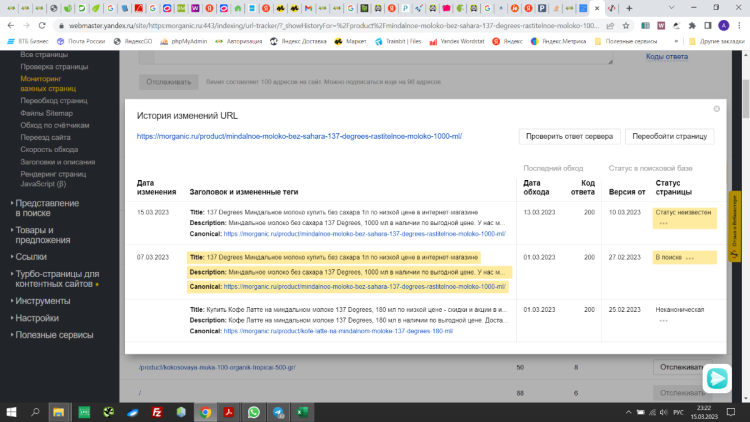Close the URL change history dialog
This screenshot has width=750, height=422.
[x=716, y=109]
